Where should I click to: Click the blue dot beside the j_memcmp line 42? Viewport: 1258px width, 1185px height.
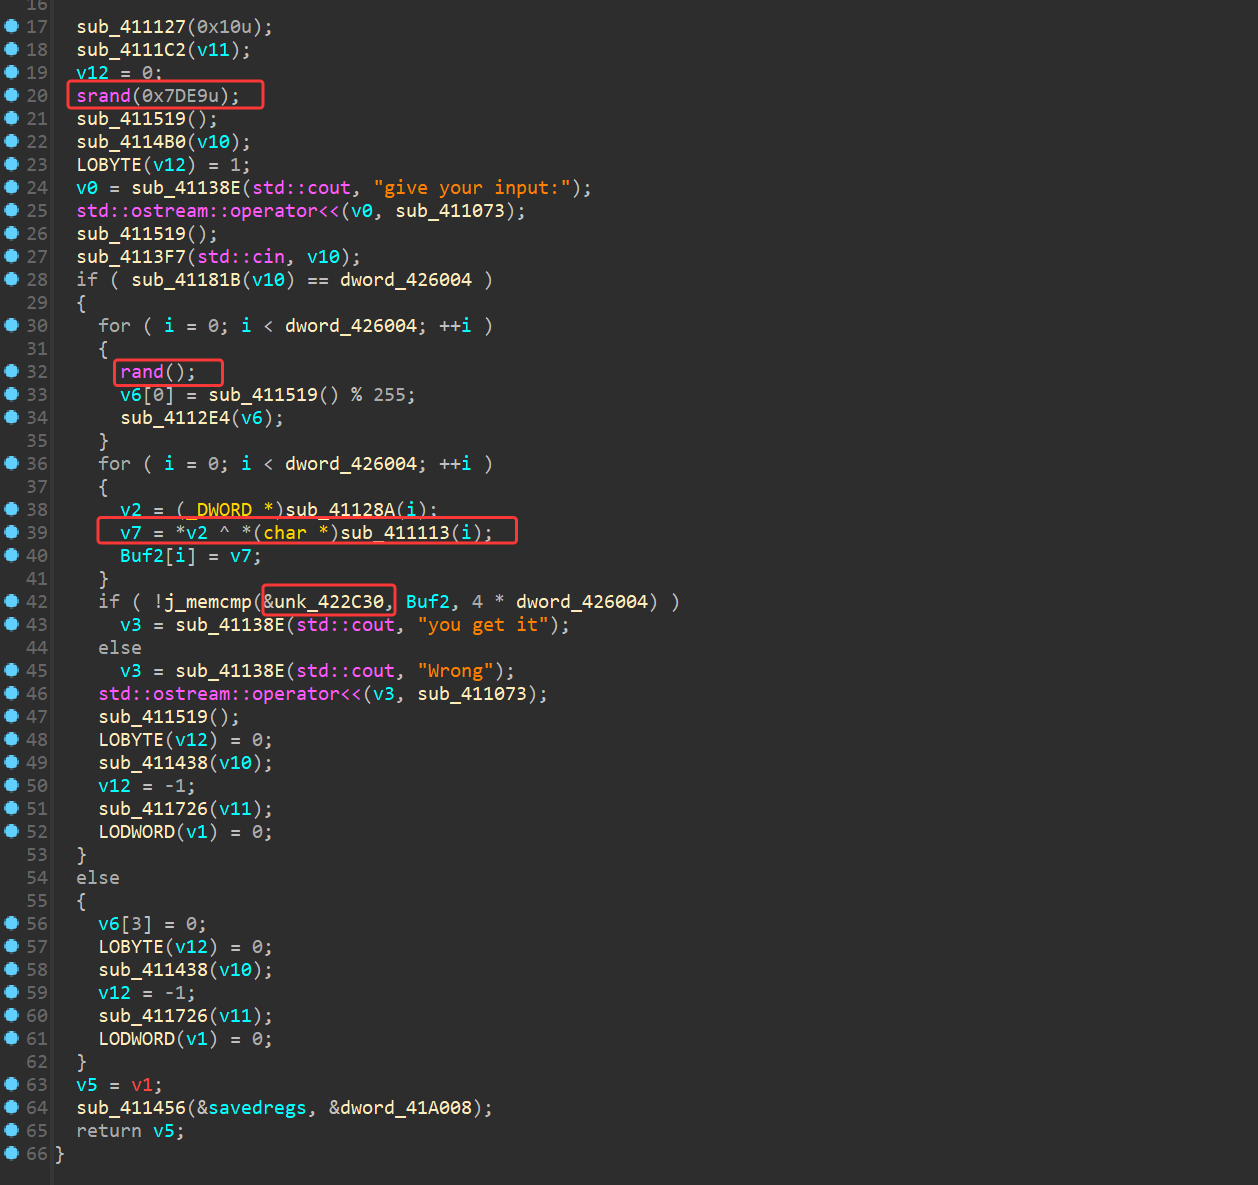[x=11, y=601]
